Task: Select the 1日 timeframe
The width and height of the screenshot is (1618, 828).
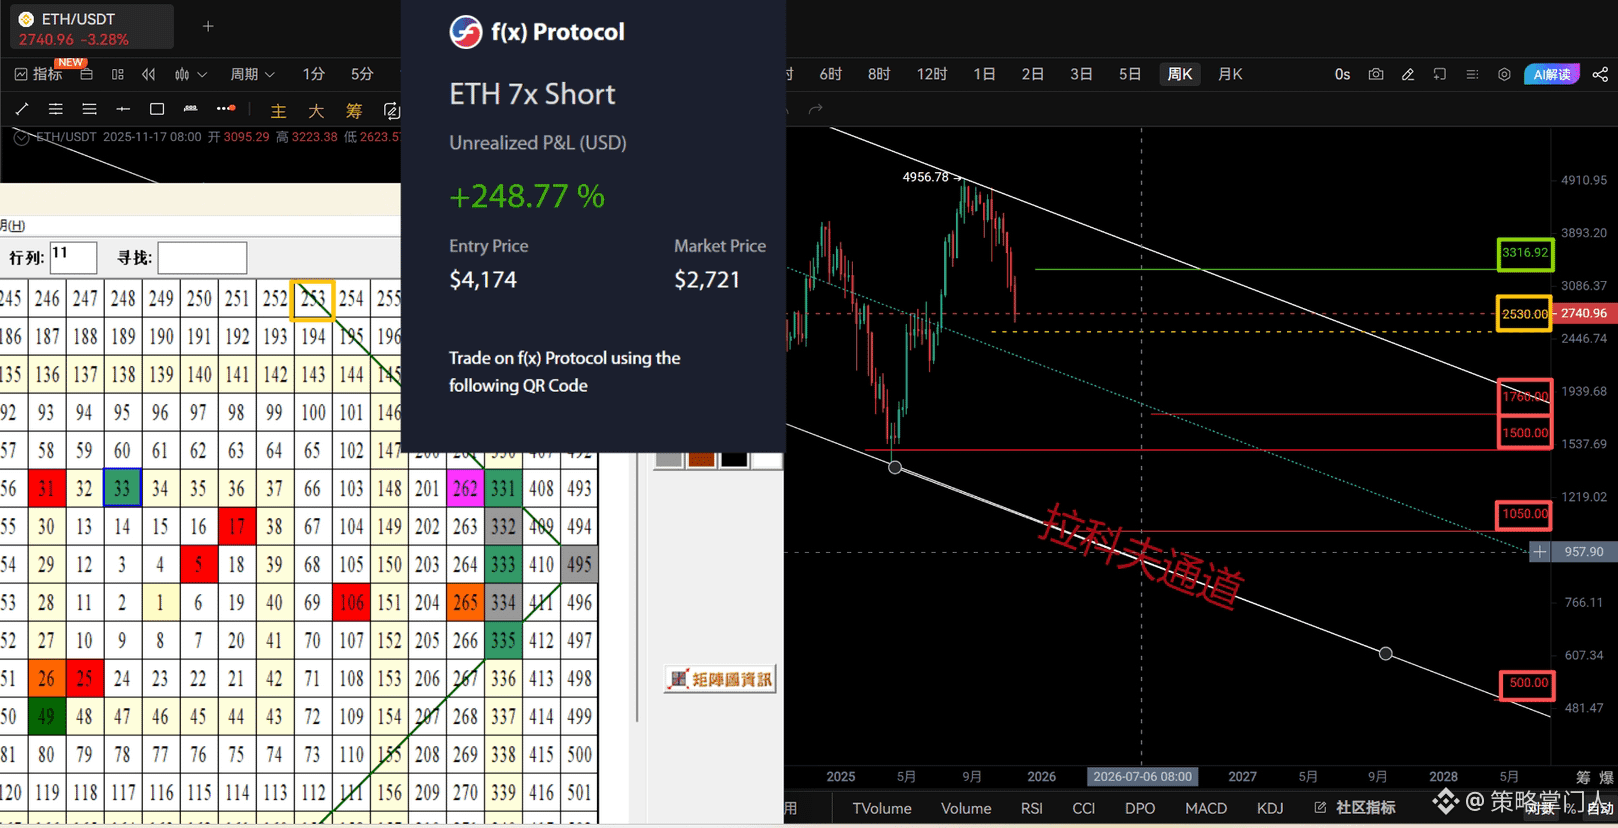Action: 984,74
